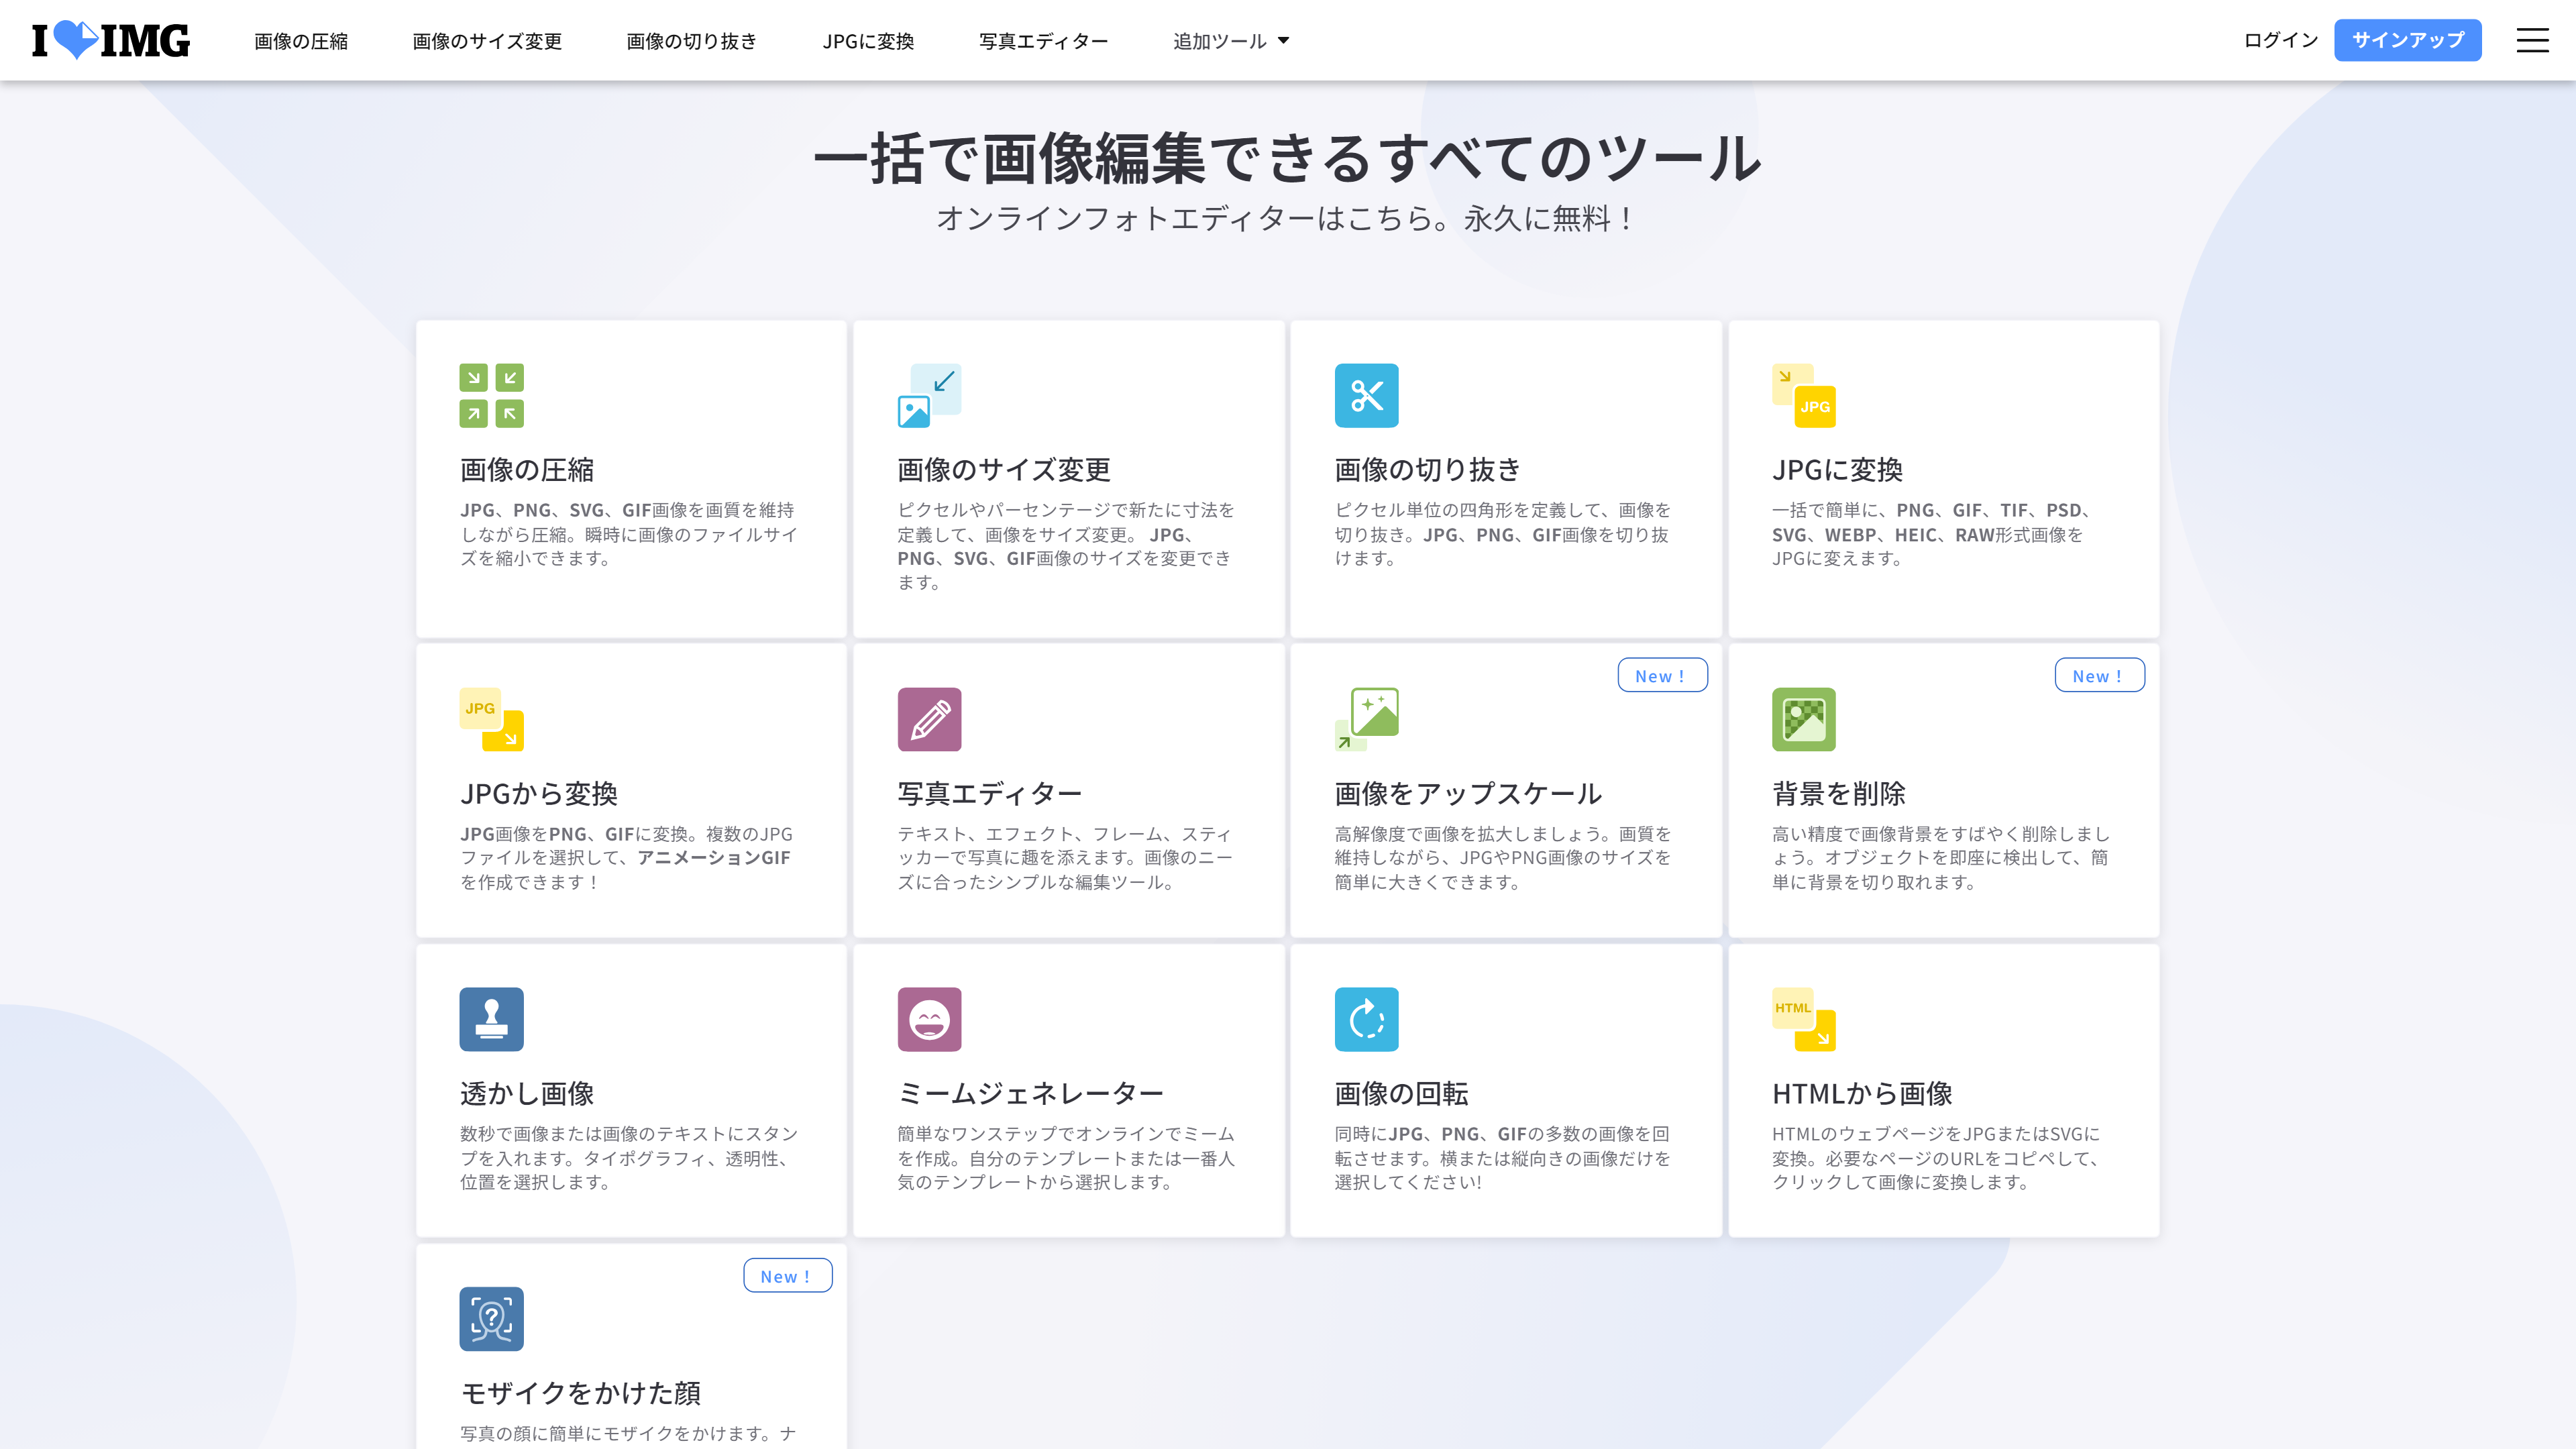Click the blur face icon
Screen dimensions: 2576x1449
pyautogui.click(x=491, y=1318)
